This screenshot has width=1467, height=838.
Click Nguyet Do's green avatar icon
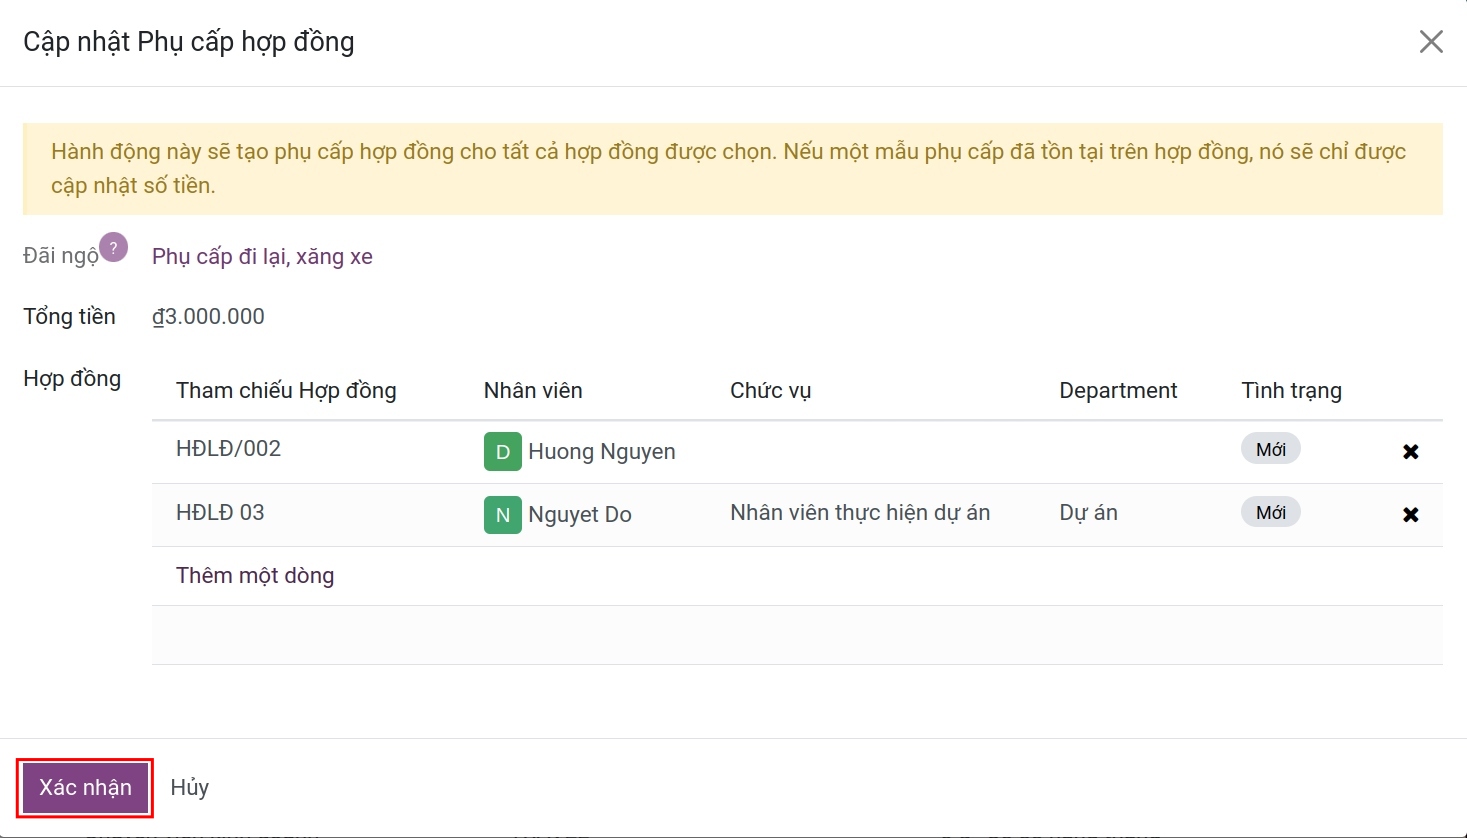[x=502, y=515]
